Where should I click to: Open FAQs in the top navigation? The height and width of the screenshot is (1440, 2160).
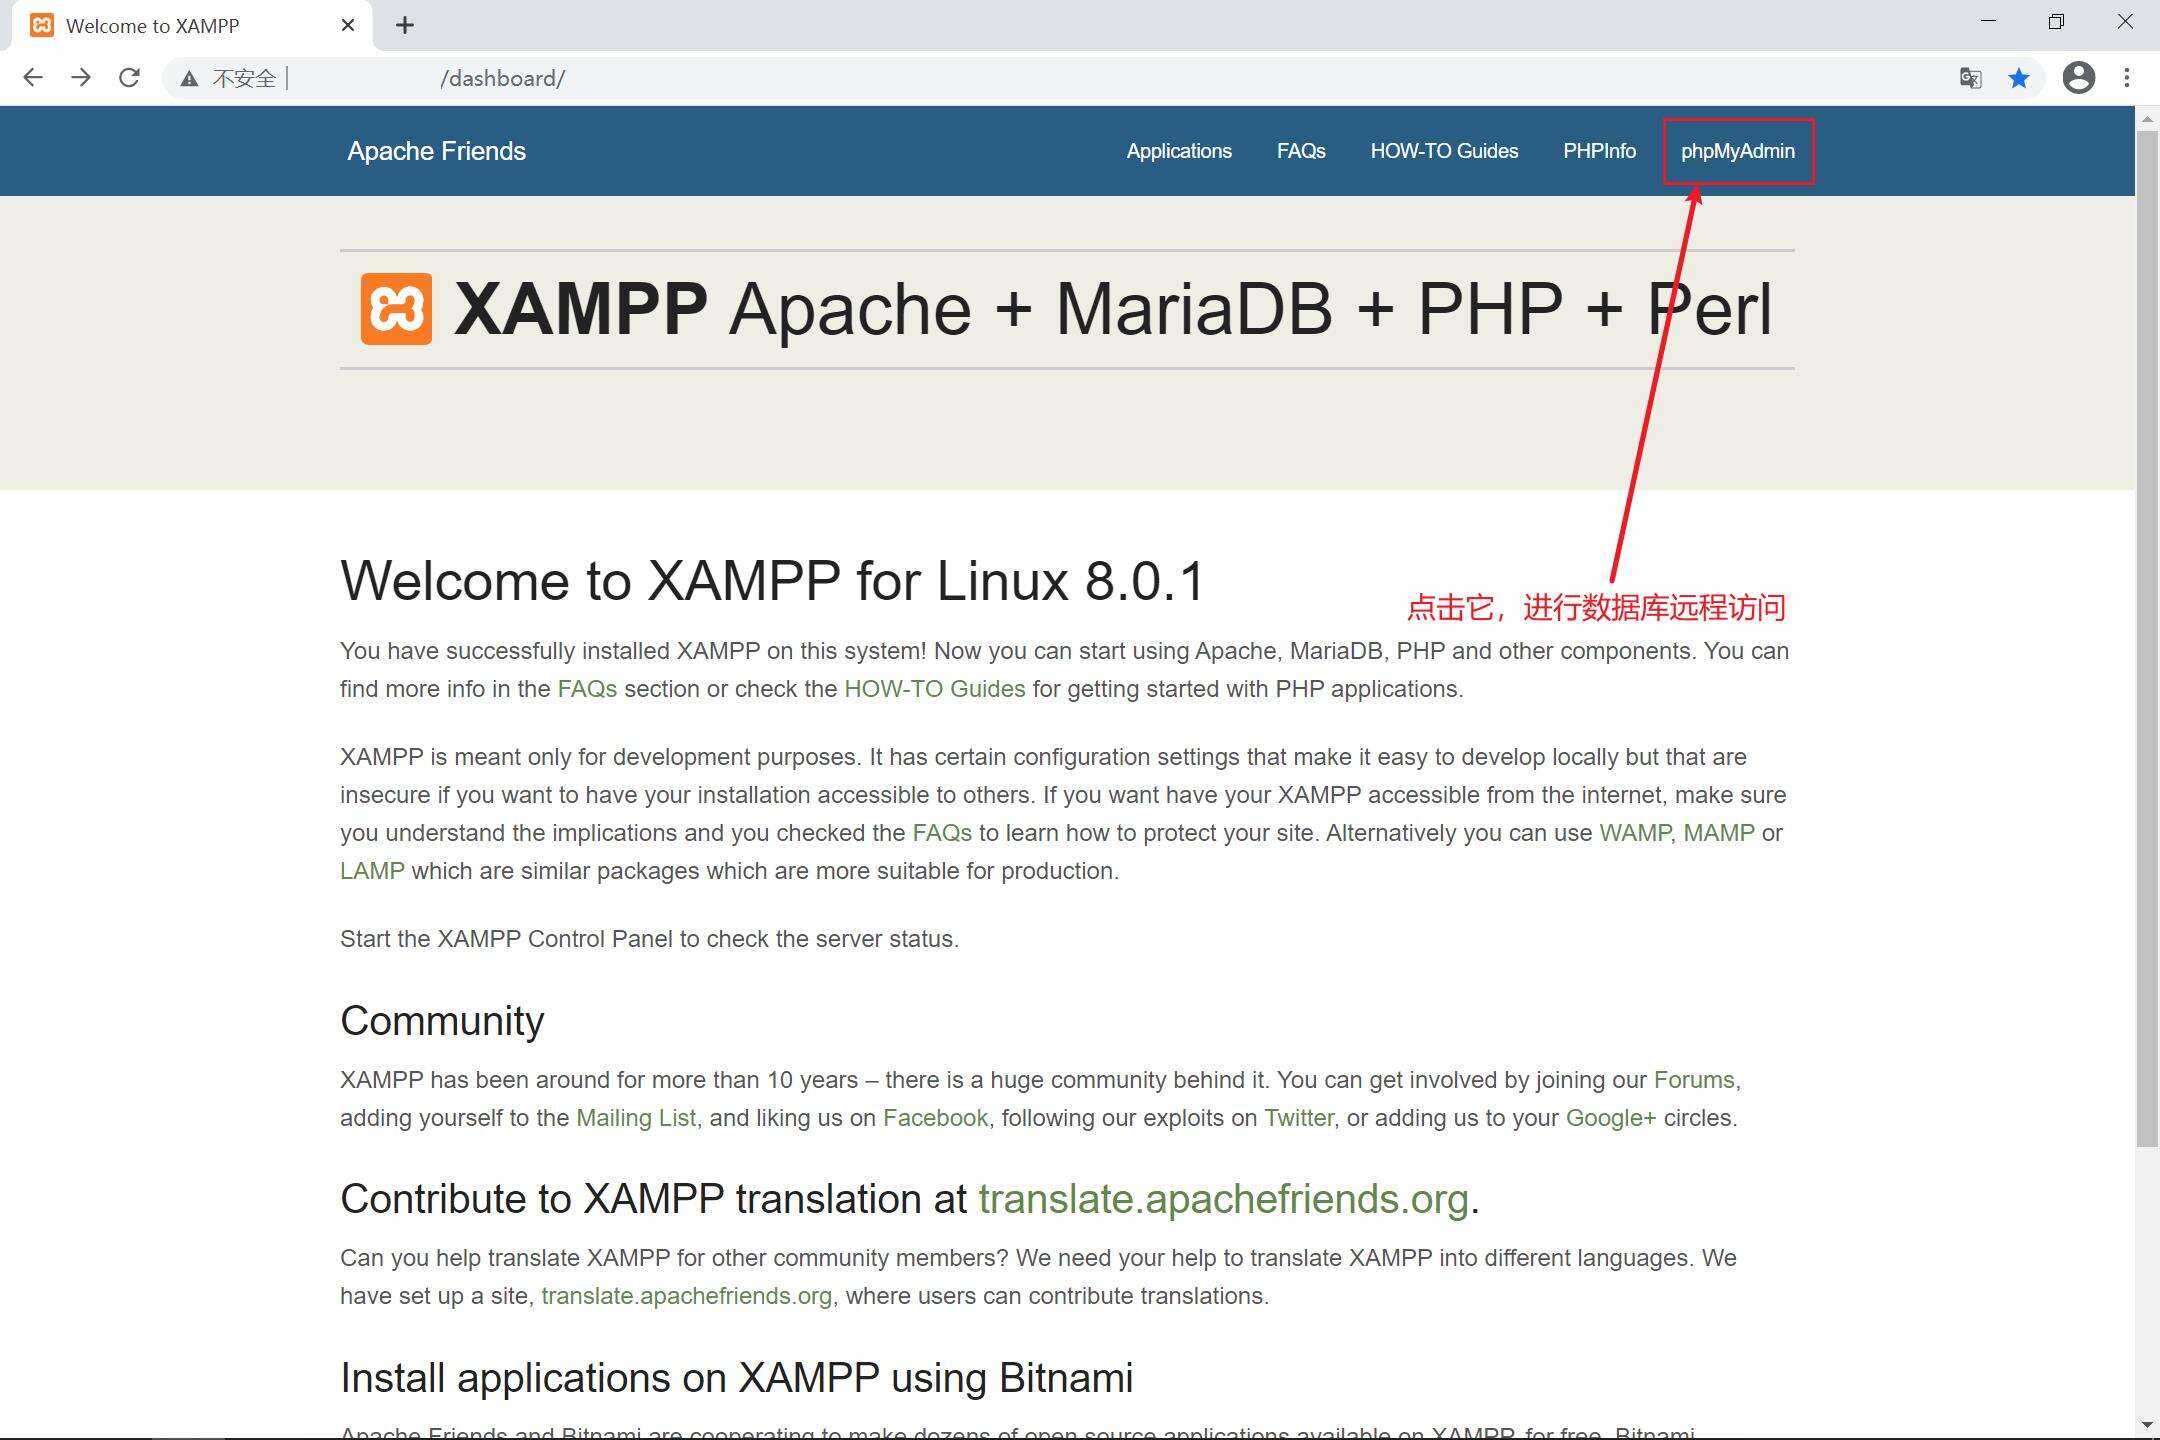pyautogui.click(x=1301, y=151)
